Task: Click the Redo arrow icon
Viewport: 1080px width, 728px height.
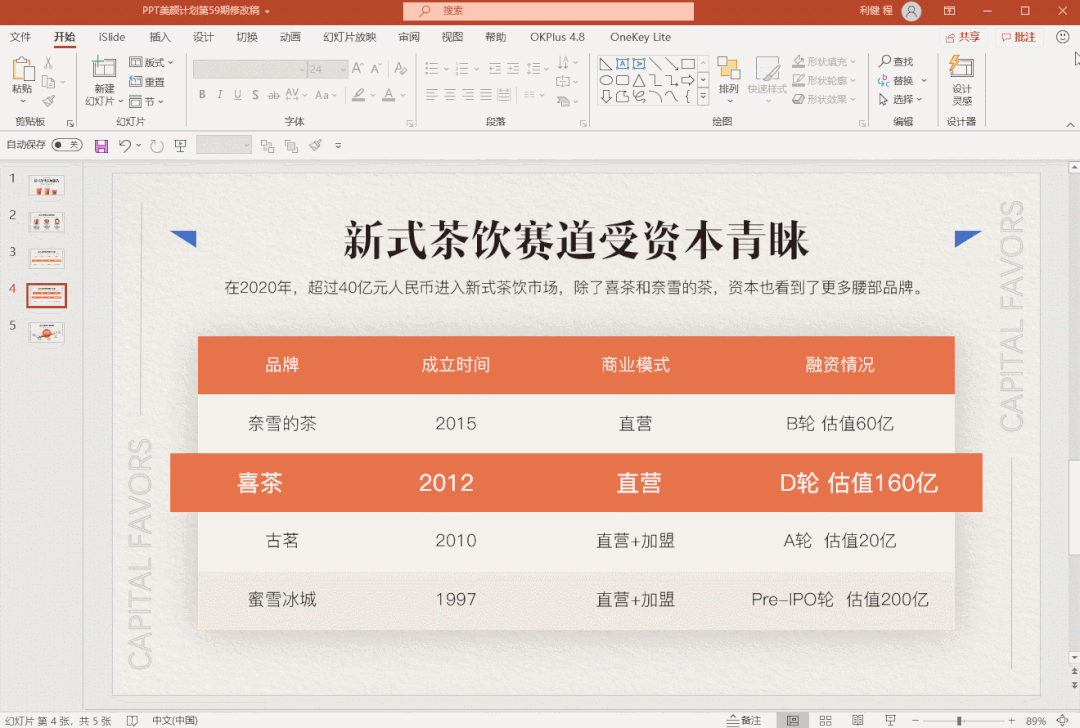Action: click(x=157, y=145)
